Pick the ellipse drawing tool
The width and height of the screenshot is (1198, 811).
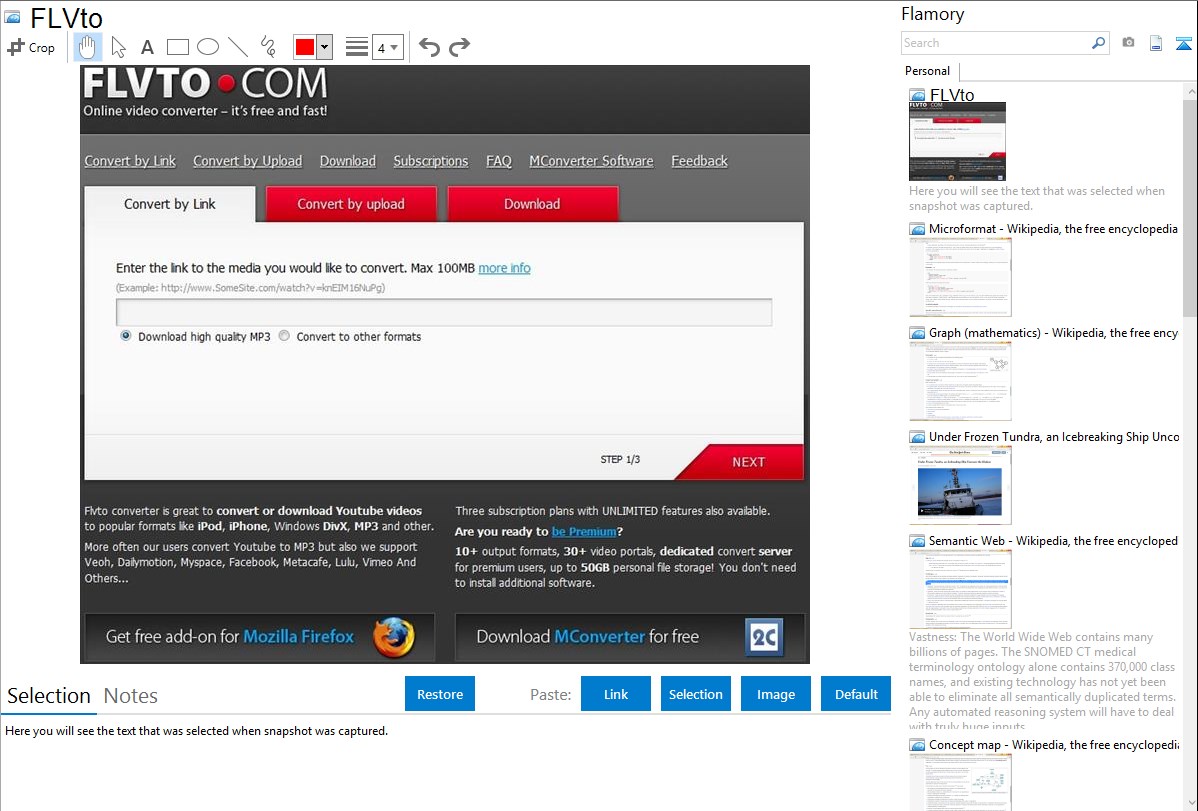[x=208, y=47]
